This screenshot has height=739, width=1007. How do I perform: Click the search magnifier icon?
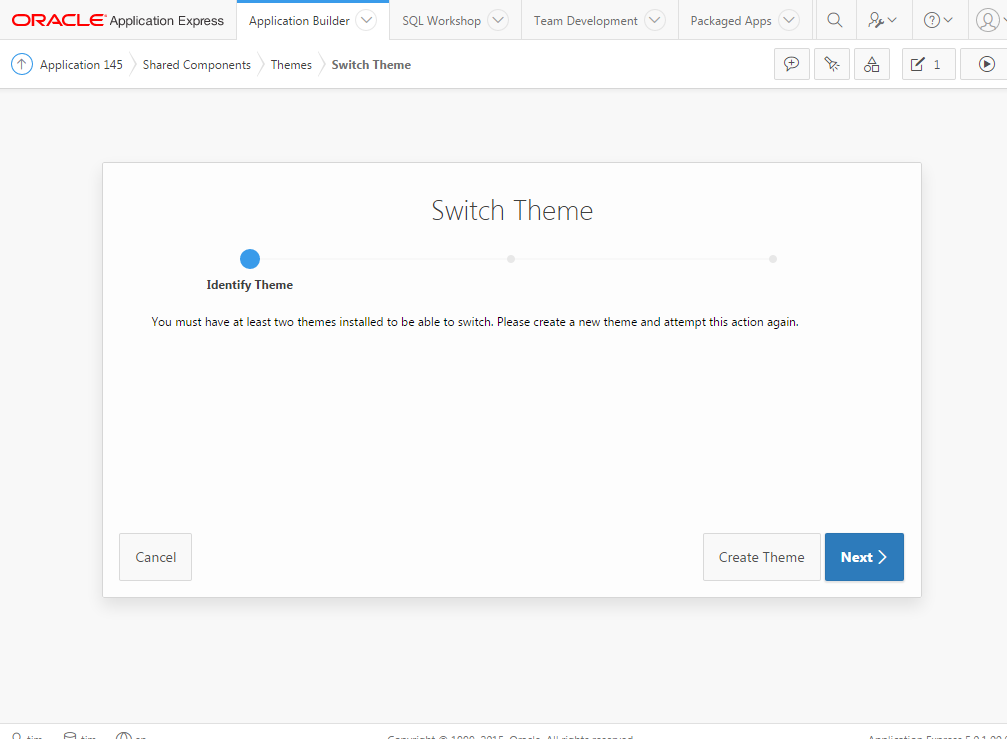click(x=835, y=20)
